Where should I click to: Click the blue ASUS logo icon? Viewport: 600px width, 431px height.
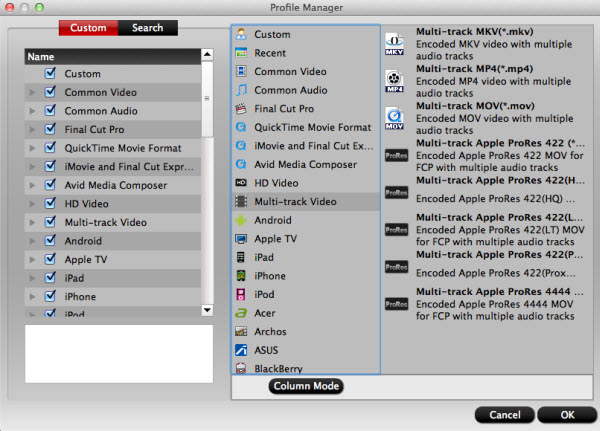point(241,350)
